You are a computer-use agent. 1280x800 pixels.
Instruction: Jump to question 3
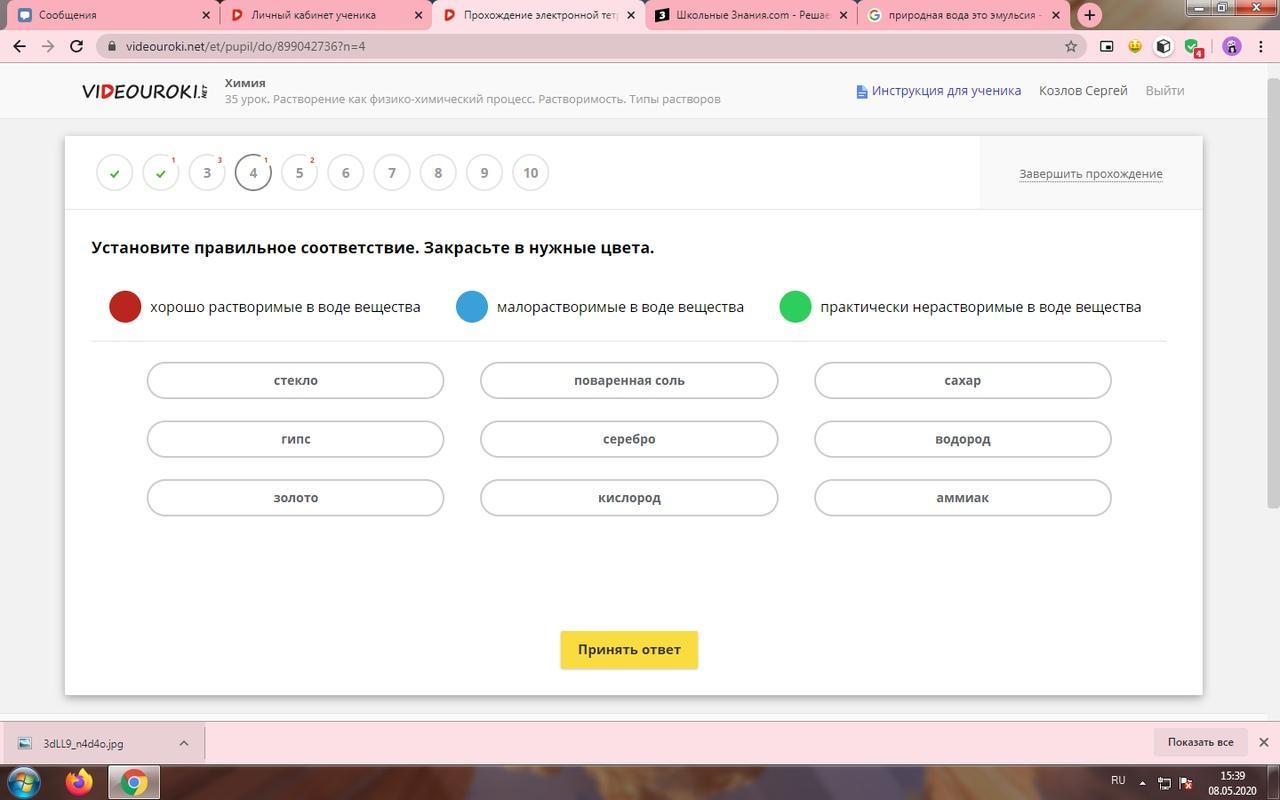(207, 173)
